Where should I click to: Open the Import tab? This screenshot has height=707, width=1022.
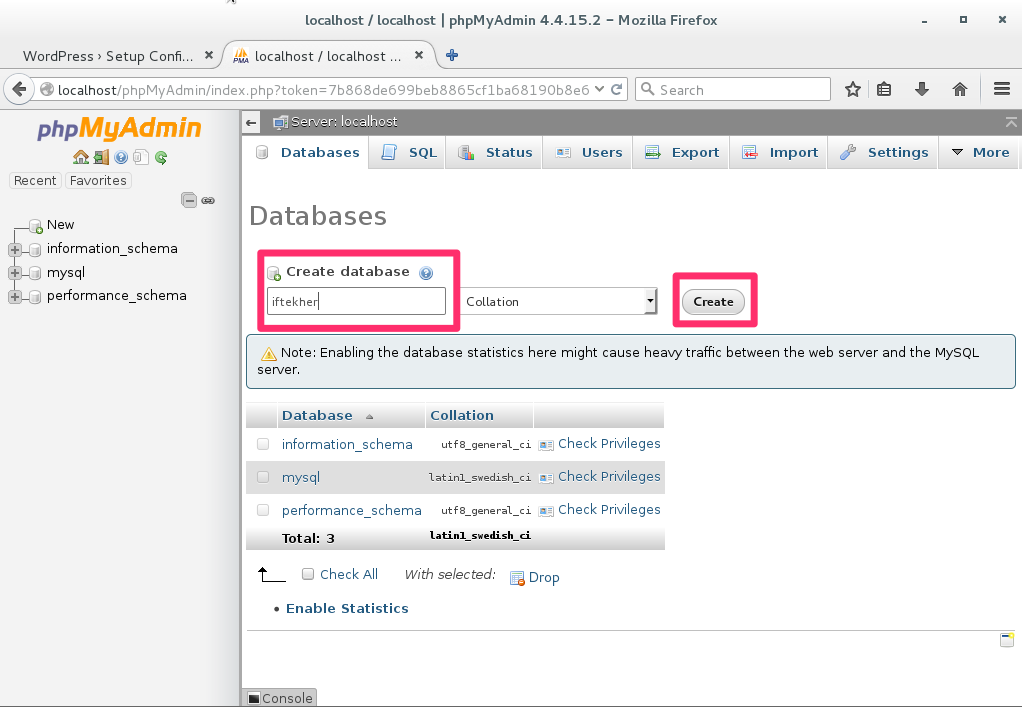click(x=780, y=152)
